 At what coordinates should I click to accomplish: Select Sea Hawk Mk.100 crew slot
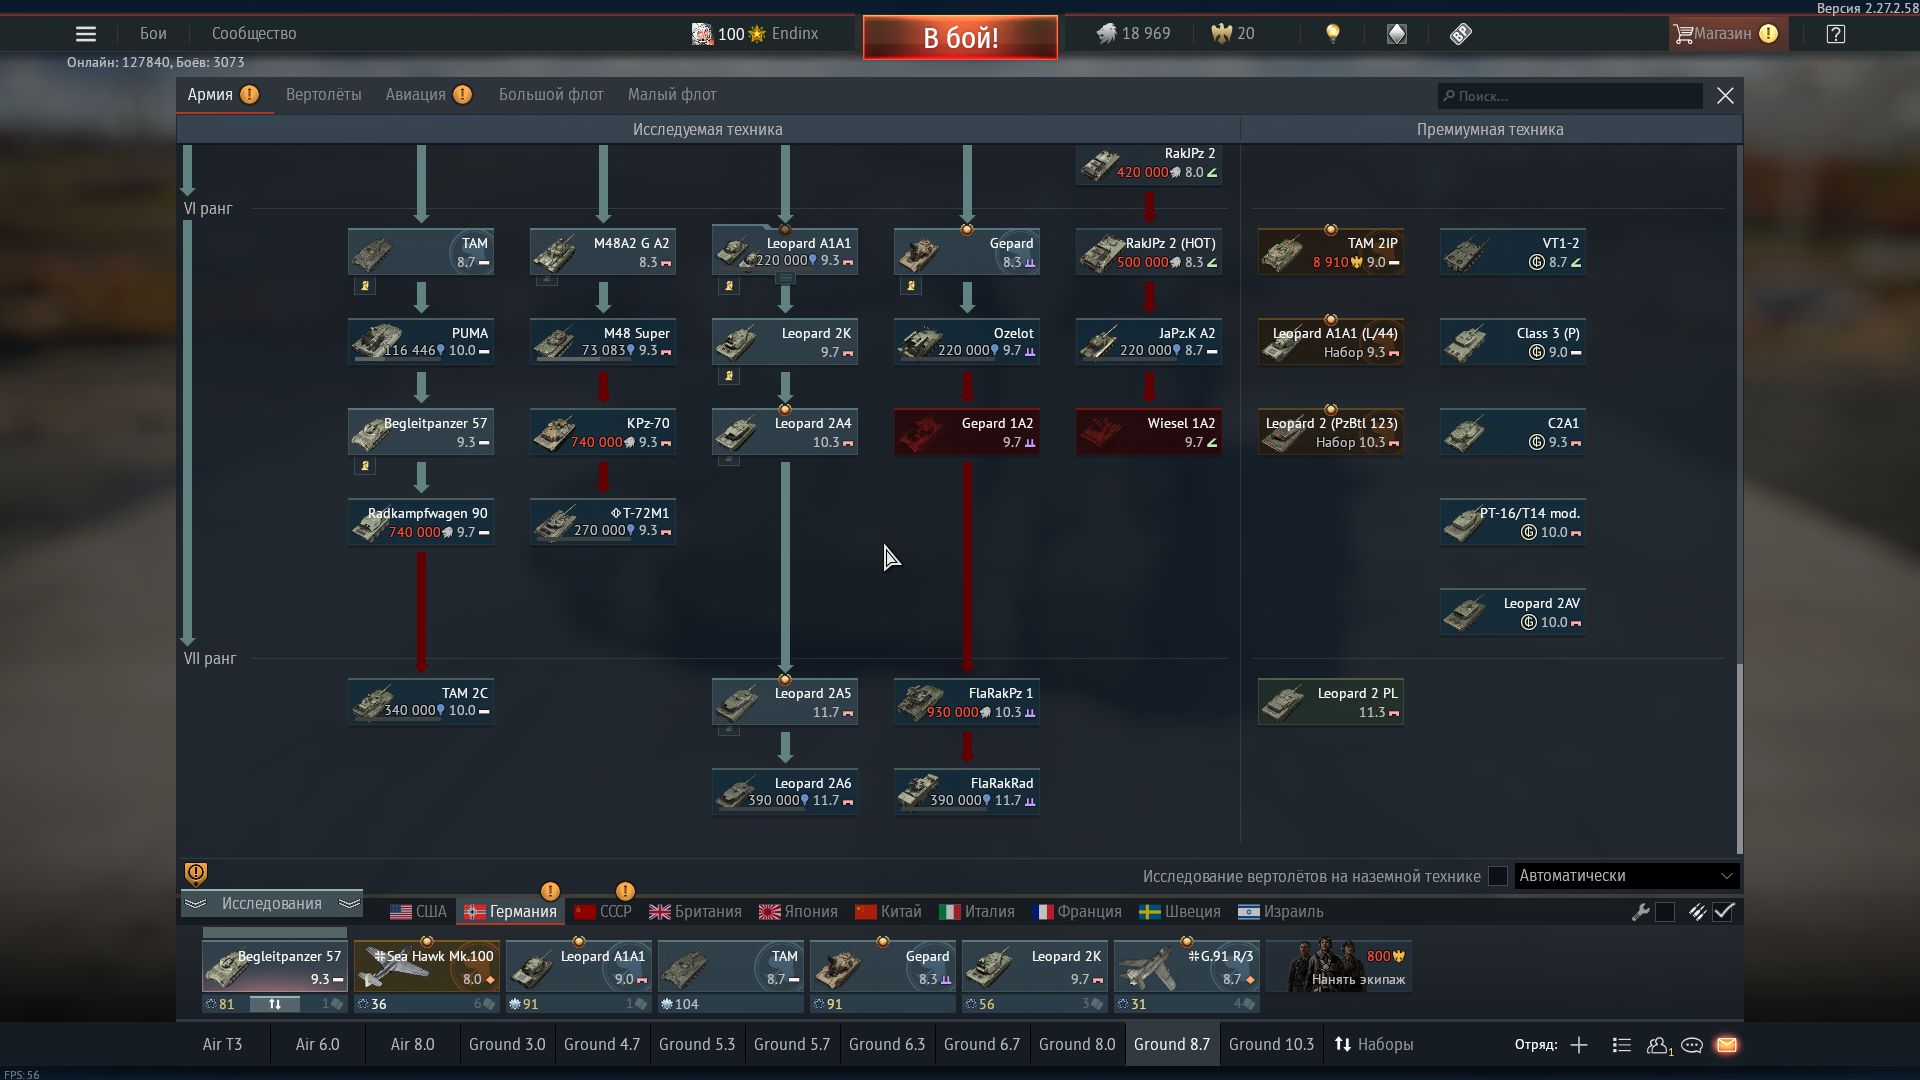point(427,967)
